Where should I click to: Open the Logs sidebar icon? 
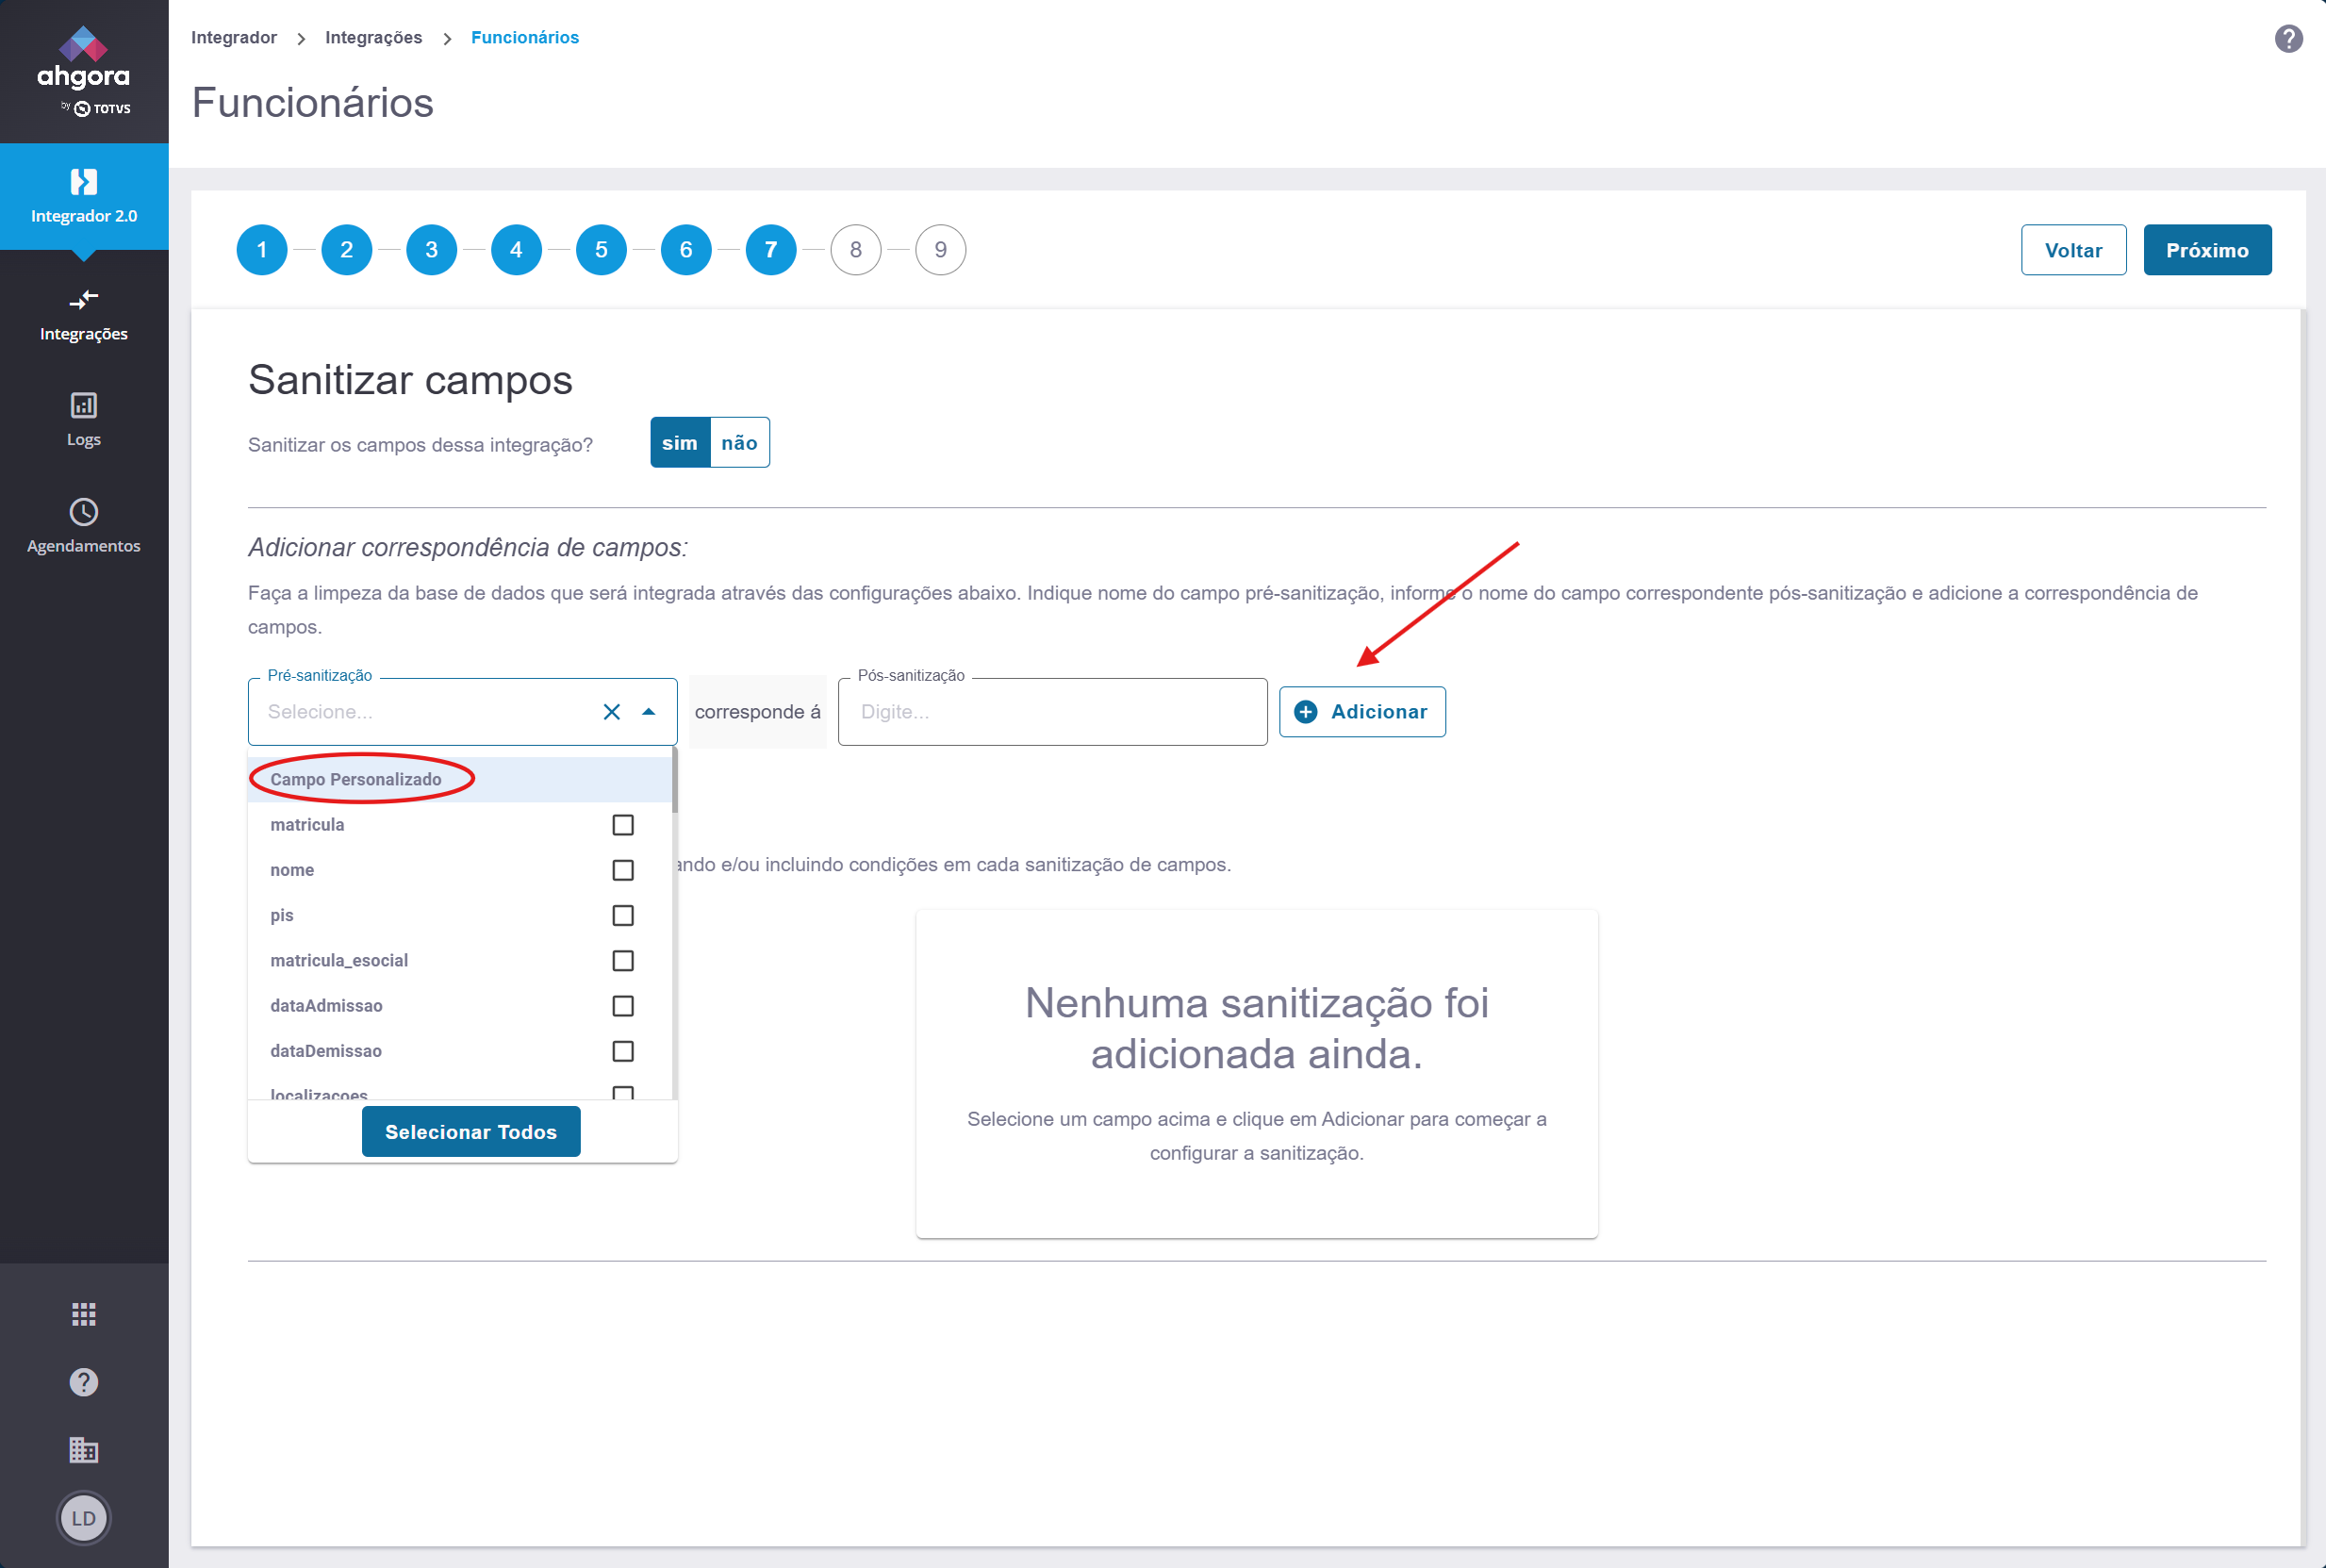point(84,419)
